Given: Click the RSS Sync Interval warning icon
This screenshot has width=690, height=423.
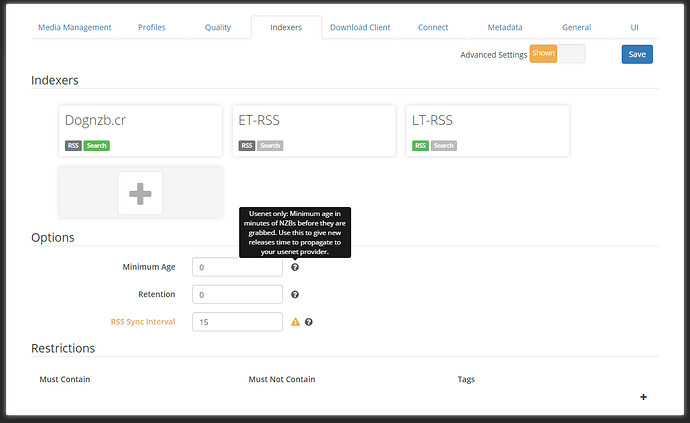Looking at the screenshot, I should pos(295,322).
